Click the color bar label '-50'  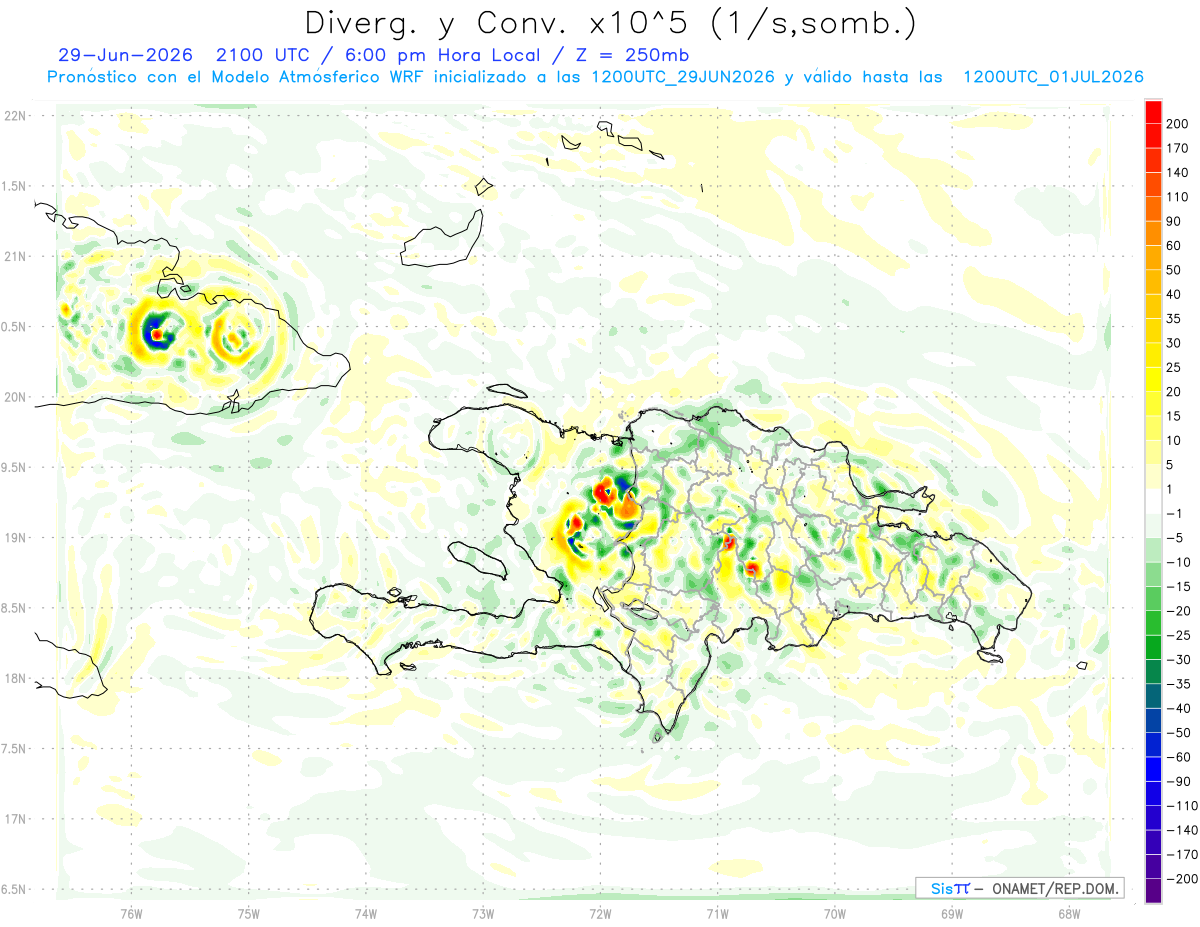pos(1178,732)
